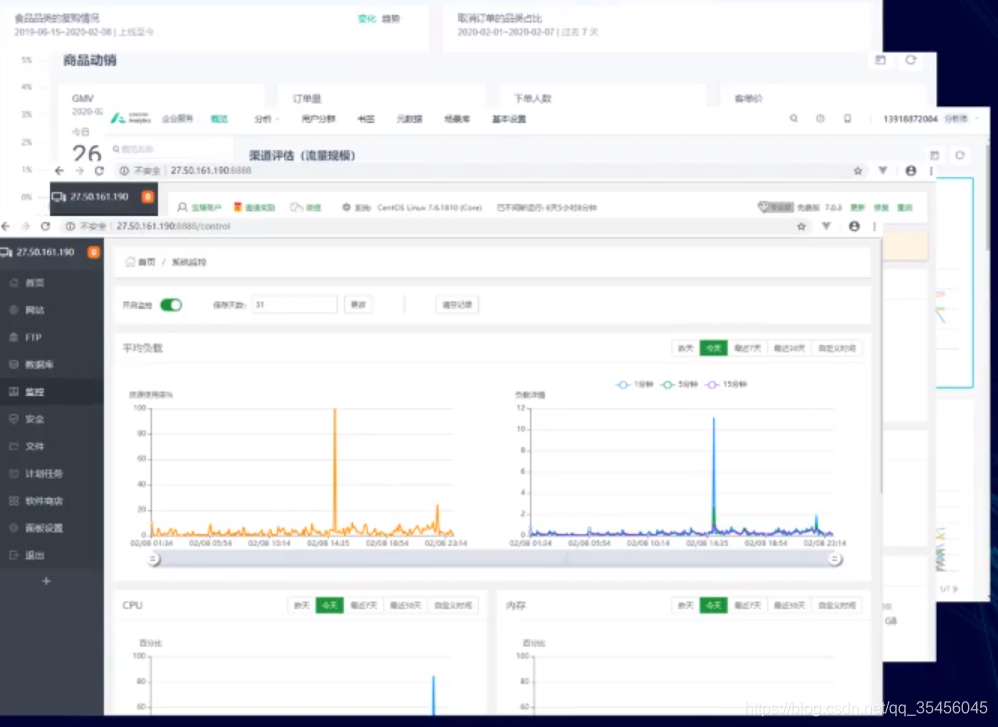Click left handle of load chart zoom slider
The image size is (998, 727).
(x=153, y=559)
